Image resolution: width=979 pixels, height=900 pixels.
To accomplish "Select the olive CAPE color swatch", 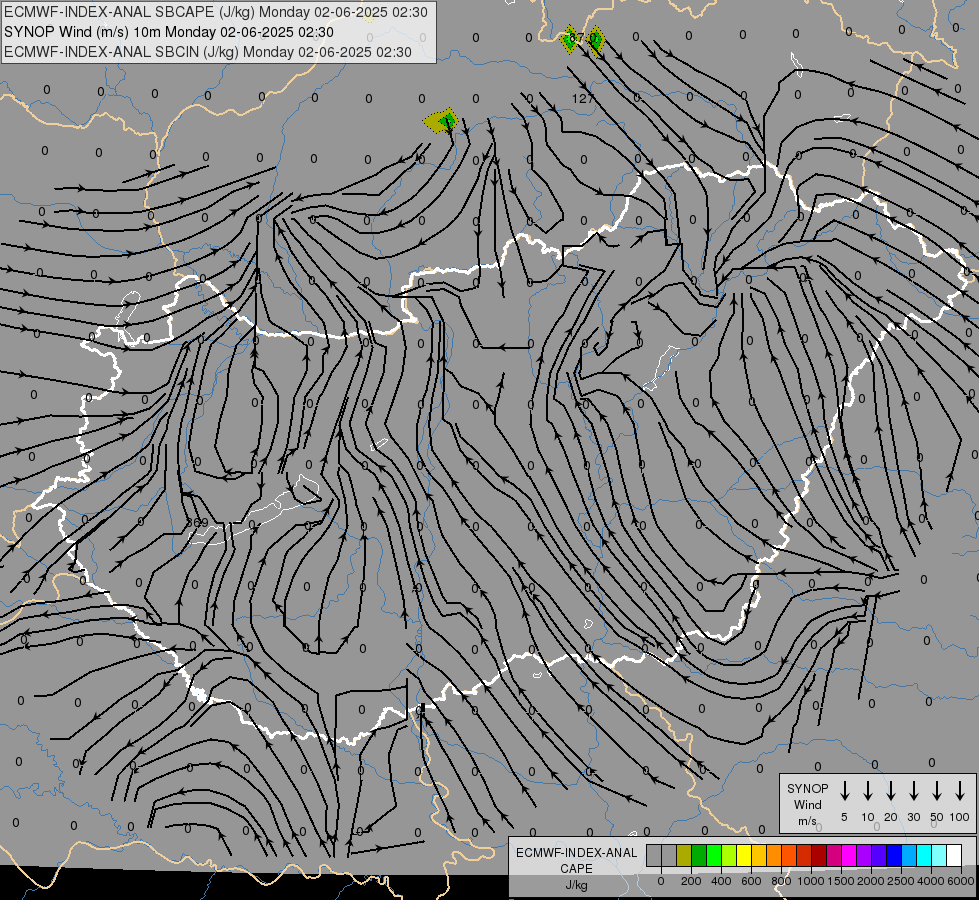I will coord(684,855).
